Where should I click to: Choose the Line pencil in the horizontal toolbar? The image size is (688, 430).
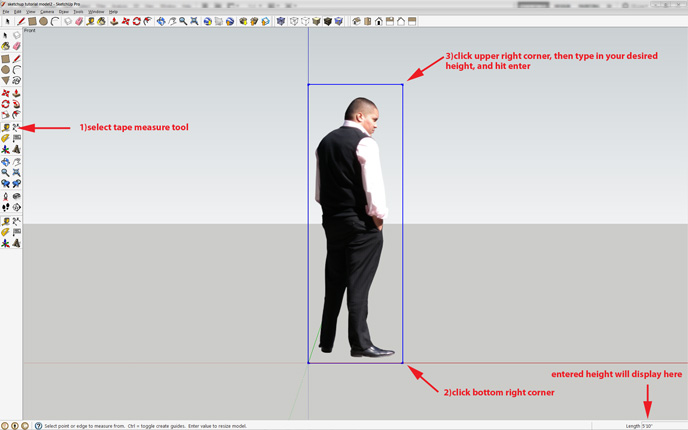21,21
